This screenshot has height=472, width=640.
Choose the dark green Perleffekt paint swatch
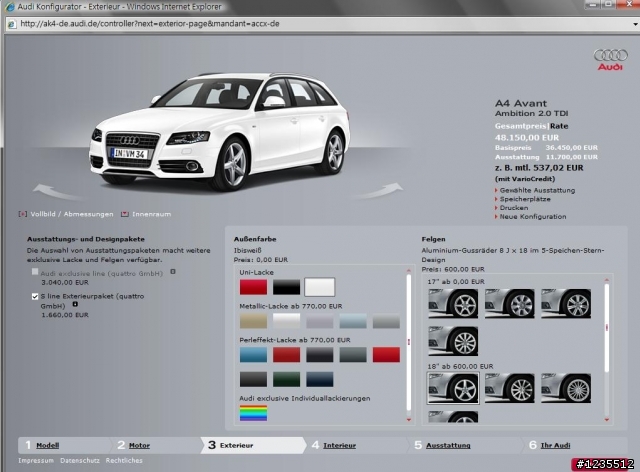click(287, 379)
